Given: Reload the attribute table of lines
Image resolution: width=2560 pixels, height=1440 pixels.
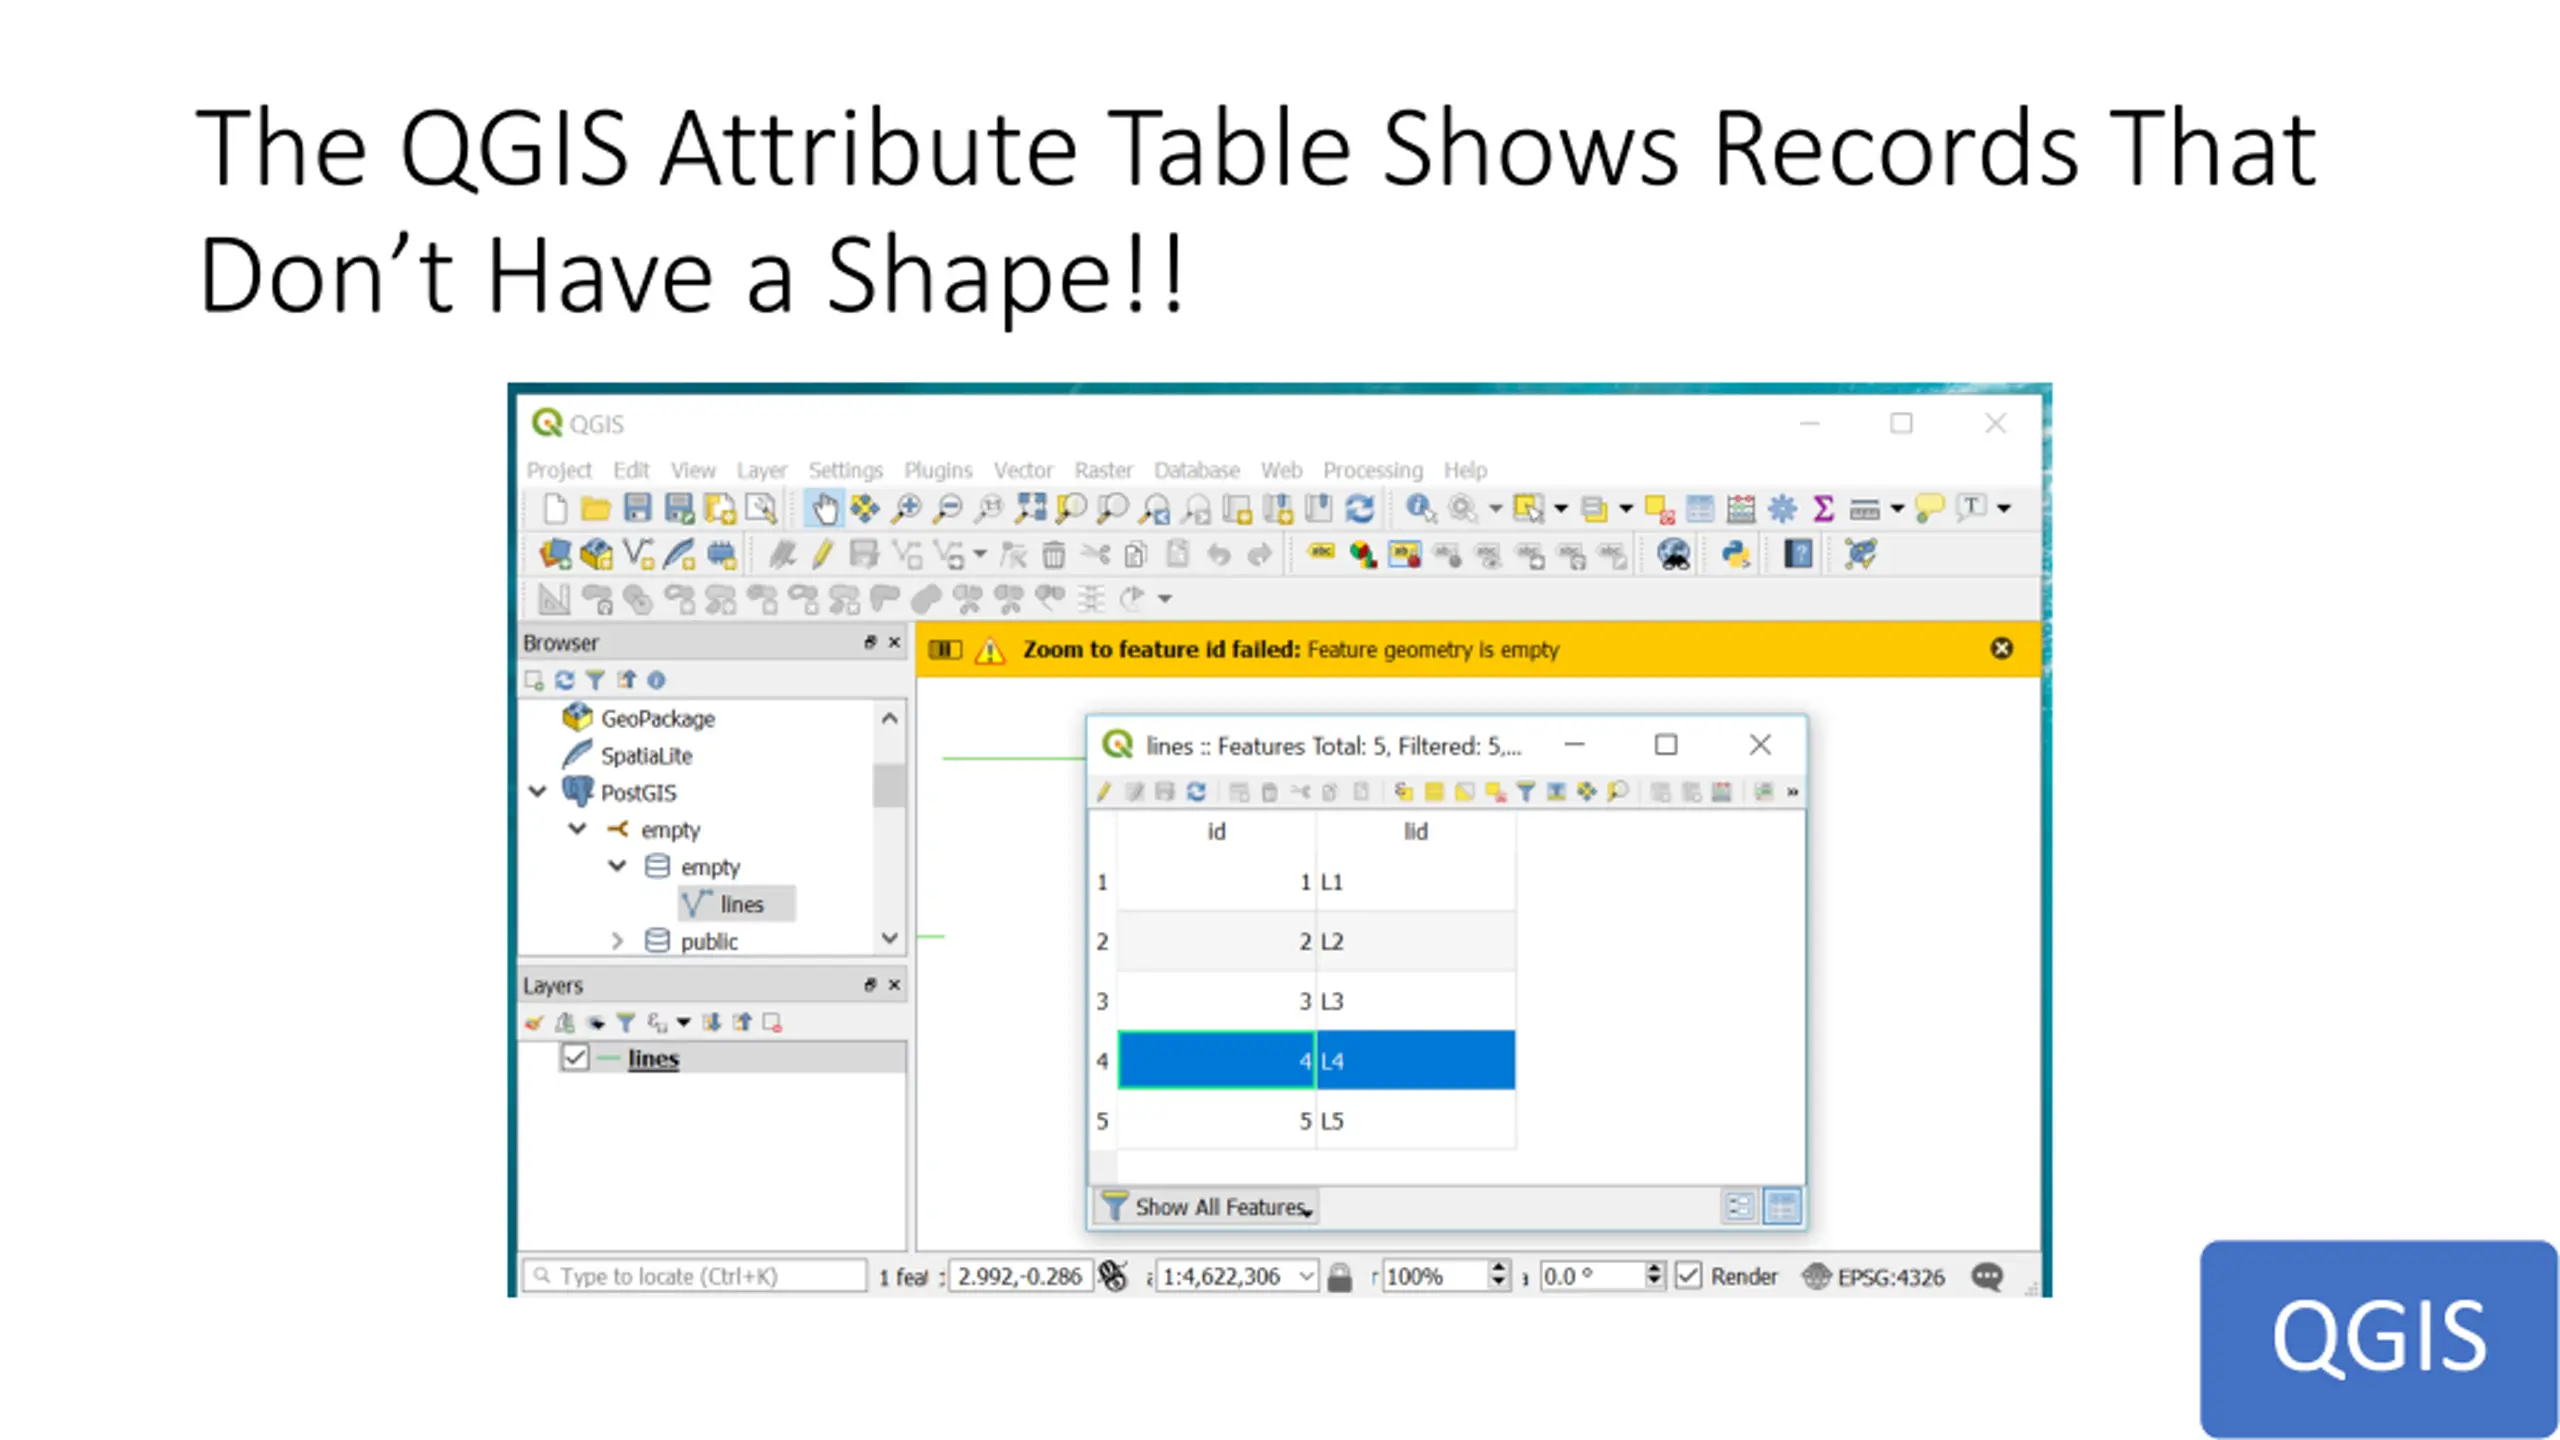Looking at the screenshot, I should coord(1196,792).
